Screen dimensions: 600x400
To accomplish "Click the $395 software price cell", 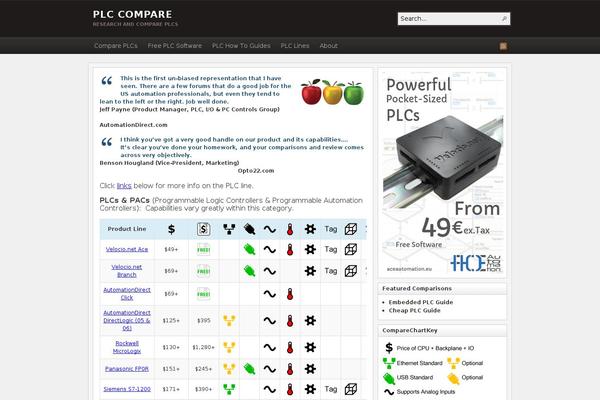I will (204, 320).
